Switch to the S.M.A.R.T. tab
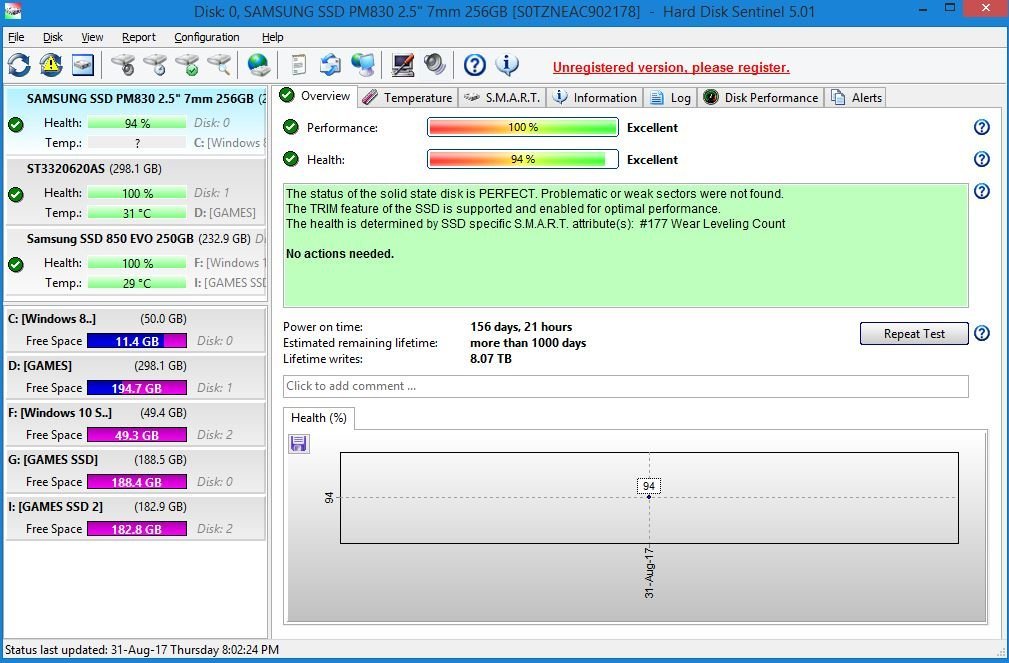The width and height of the screenshot is (1009, 663). point(503,97)
